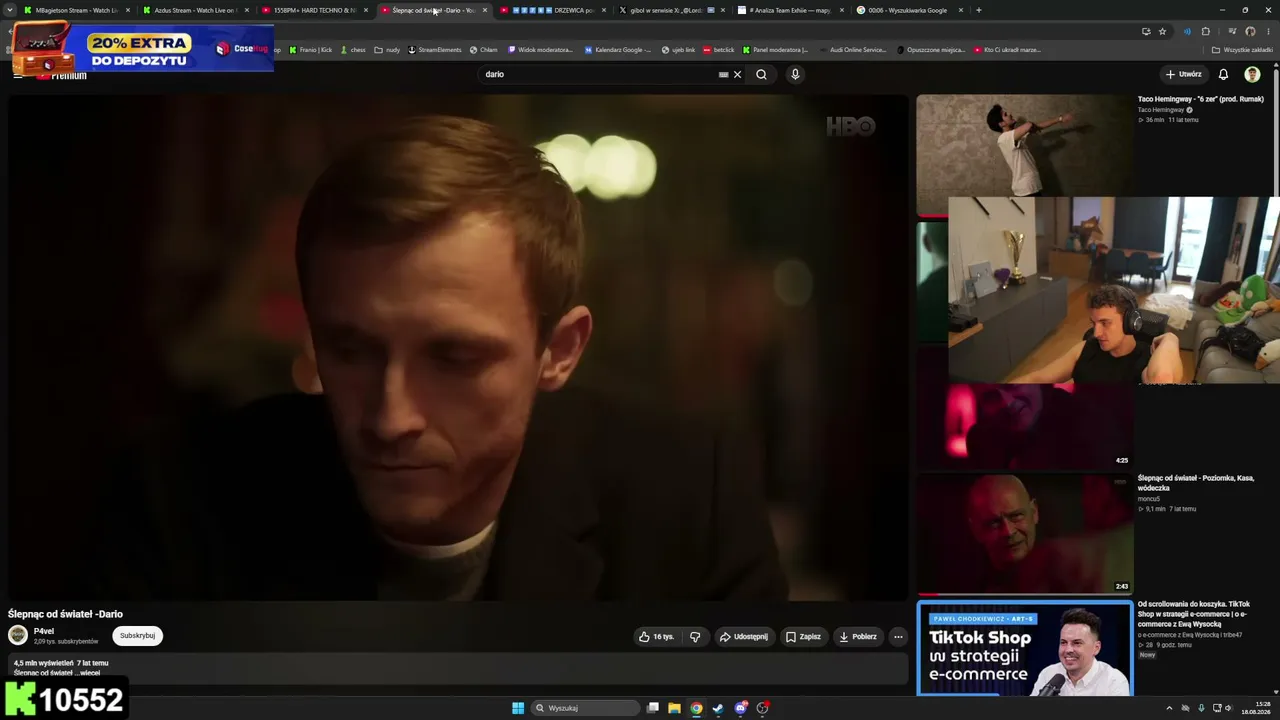Image resolution: width=1280 pixels, height=720 pixels.
Task: Open the Windows Start menu
Action: click(518, 708)
